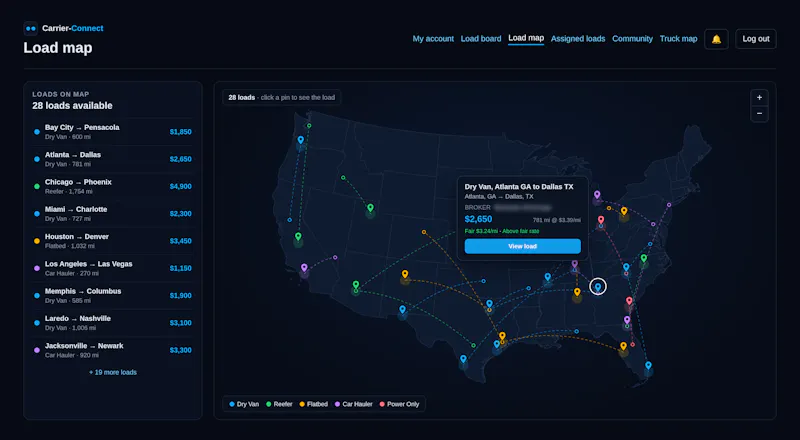
Task: Open the Assigned loads tab
Action: 578,39
